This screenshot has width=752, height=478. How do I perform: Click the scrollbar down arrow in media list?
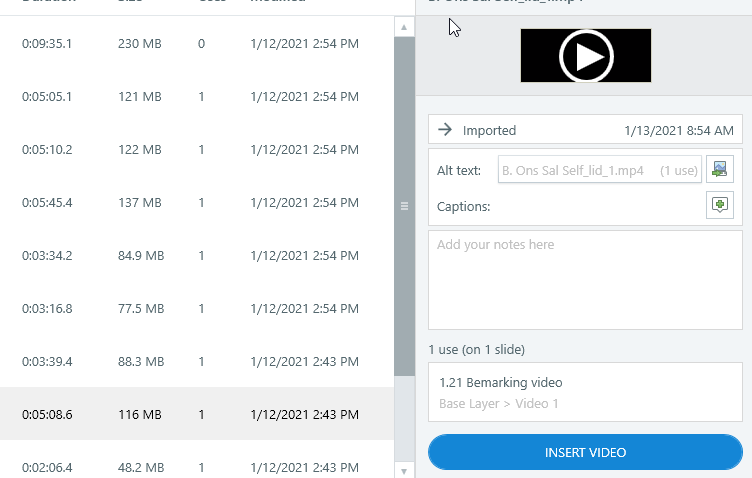[x=404, y=471]
